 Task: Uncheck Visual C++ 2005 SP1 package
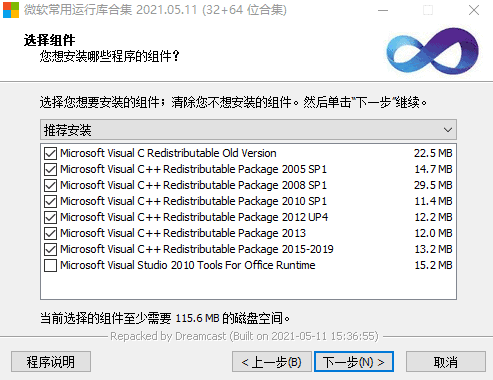[50, 170]
